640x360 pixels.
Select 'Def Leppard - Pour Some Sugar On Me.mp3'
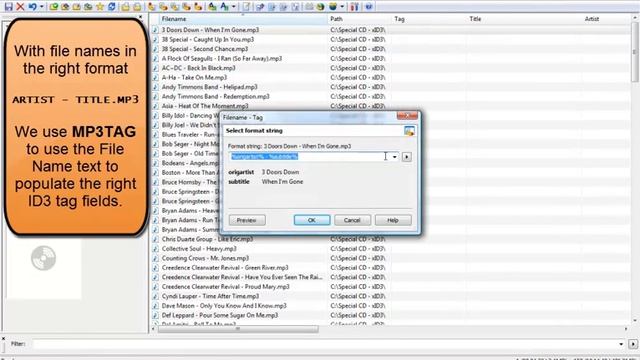[220, 315]
